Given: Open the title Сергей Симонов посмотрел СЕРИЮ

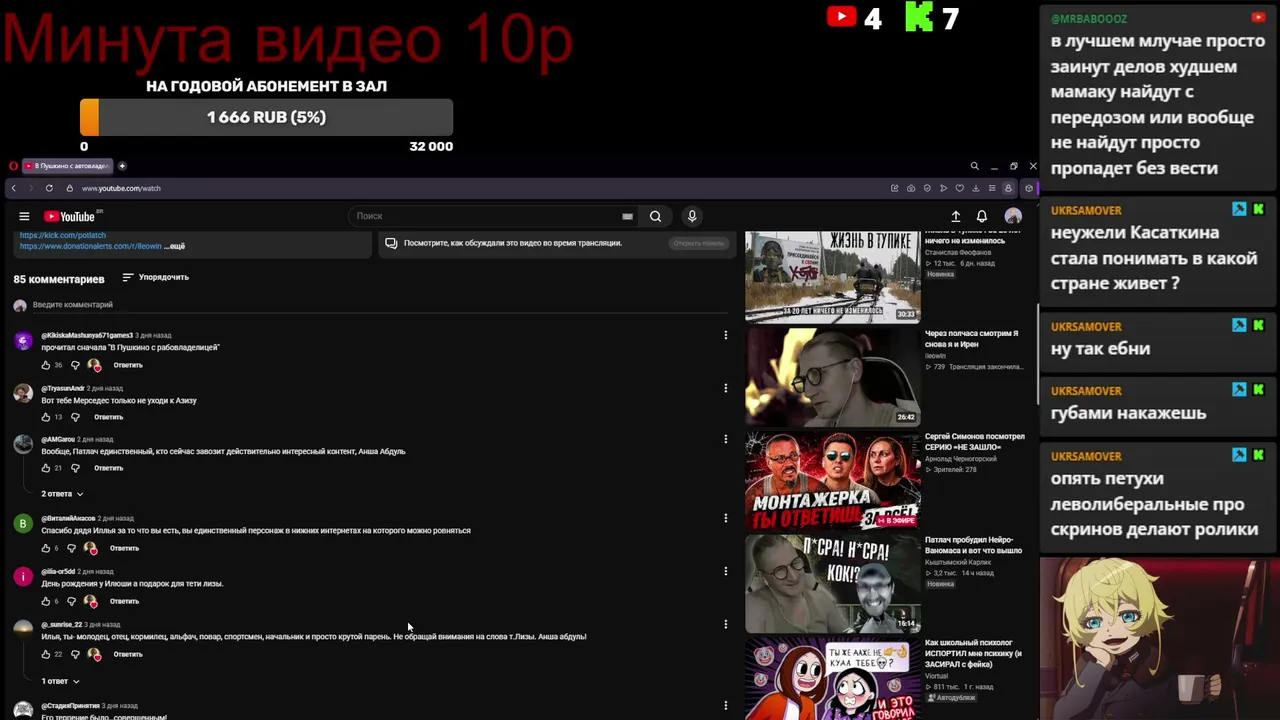Looking at the screenshot, I should [974, 442].
